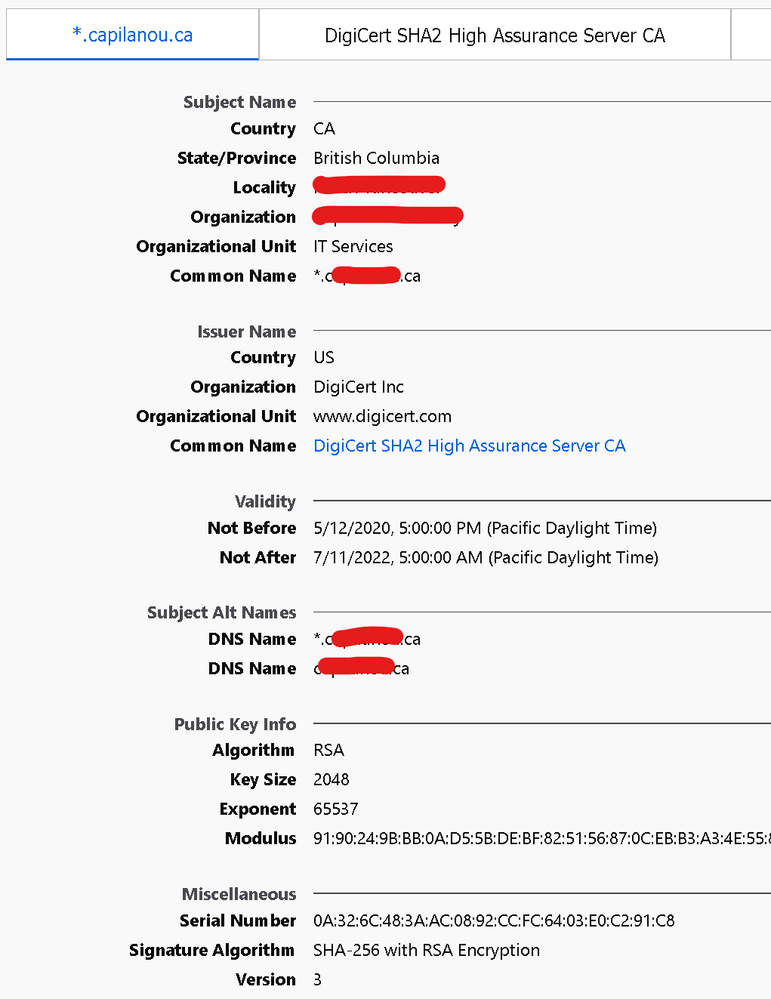Click the DigiCert Inc organization value
771x999 pixels.
[x=359, y=387]
